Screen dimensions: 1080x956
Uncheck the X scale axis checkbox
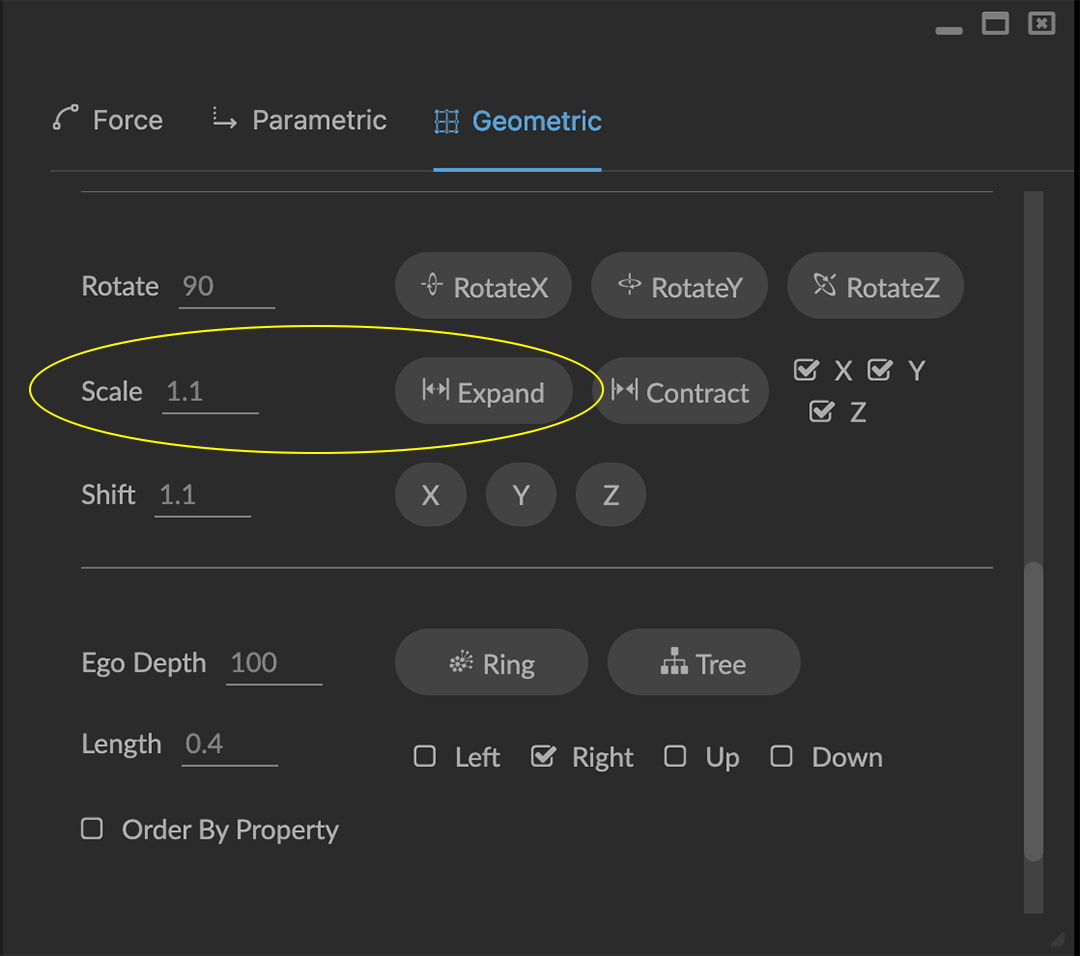tap(805, 370)
